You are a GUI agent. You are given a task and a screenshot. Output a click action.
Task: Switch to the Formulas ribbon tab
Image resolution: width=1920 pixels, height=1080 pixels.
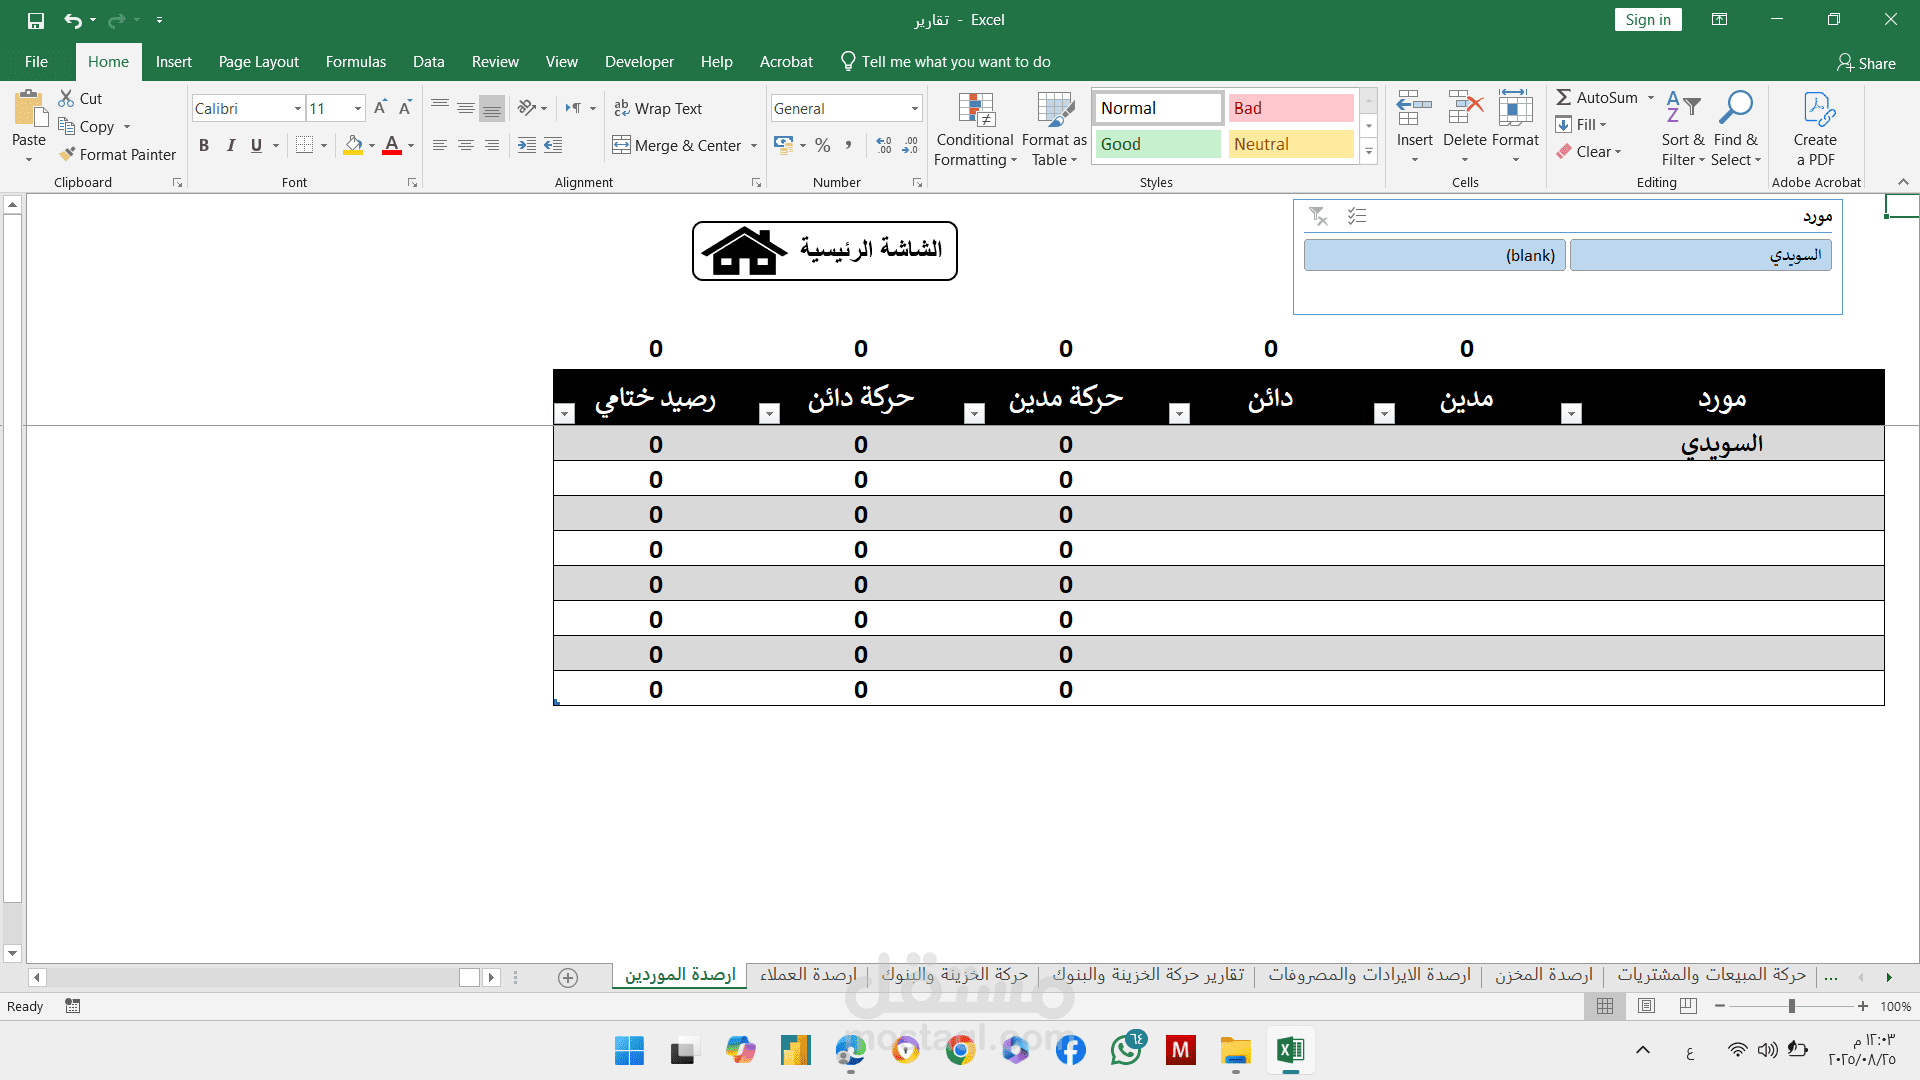(x=355, y=61)
